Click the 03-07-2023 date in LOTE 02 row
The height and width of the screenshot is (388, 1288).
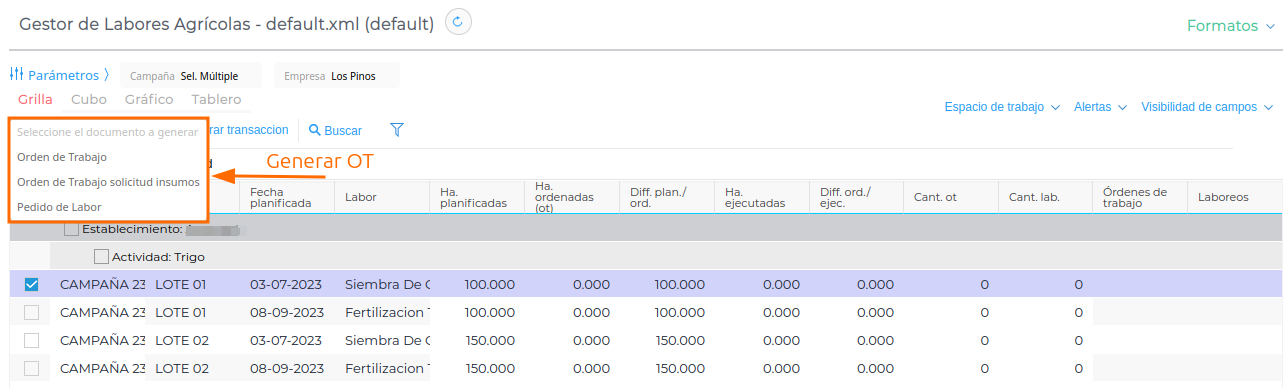(x=286, y=340)
